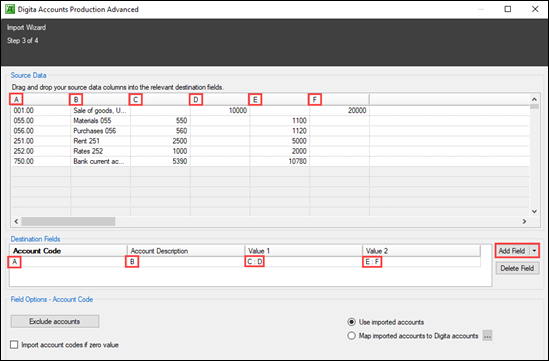This screenshot has height=361, width=549.
Task: Click the Rent 251 cell
Action: (100, 141)
